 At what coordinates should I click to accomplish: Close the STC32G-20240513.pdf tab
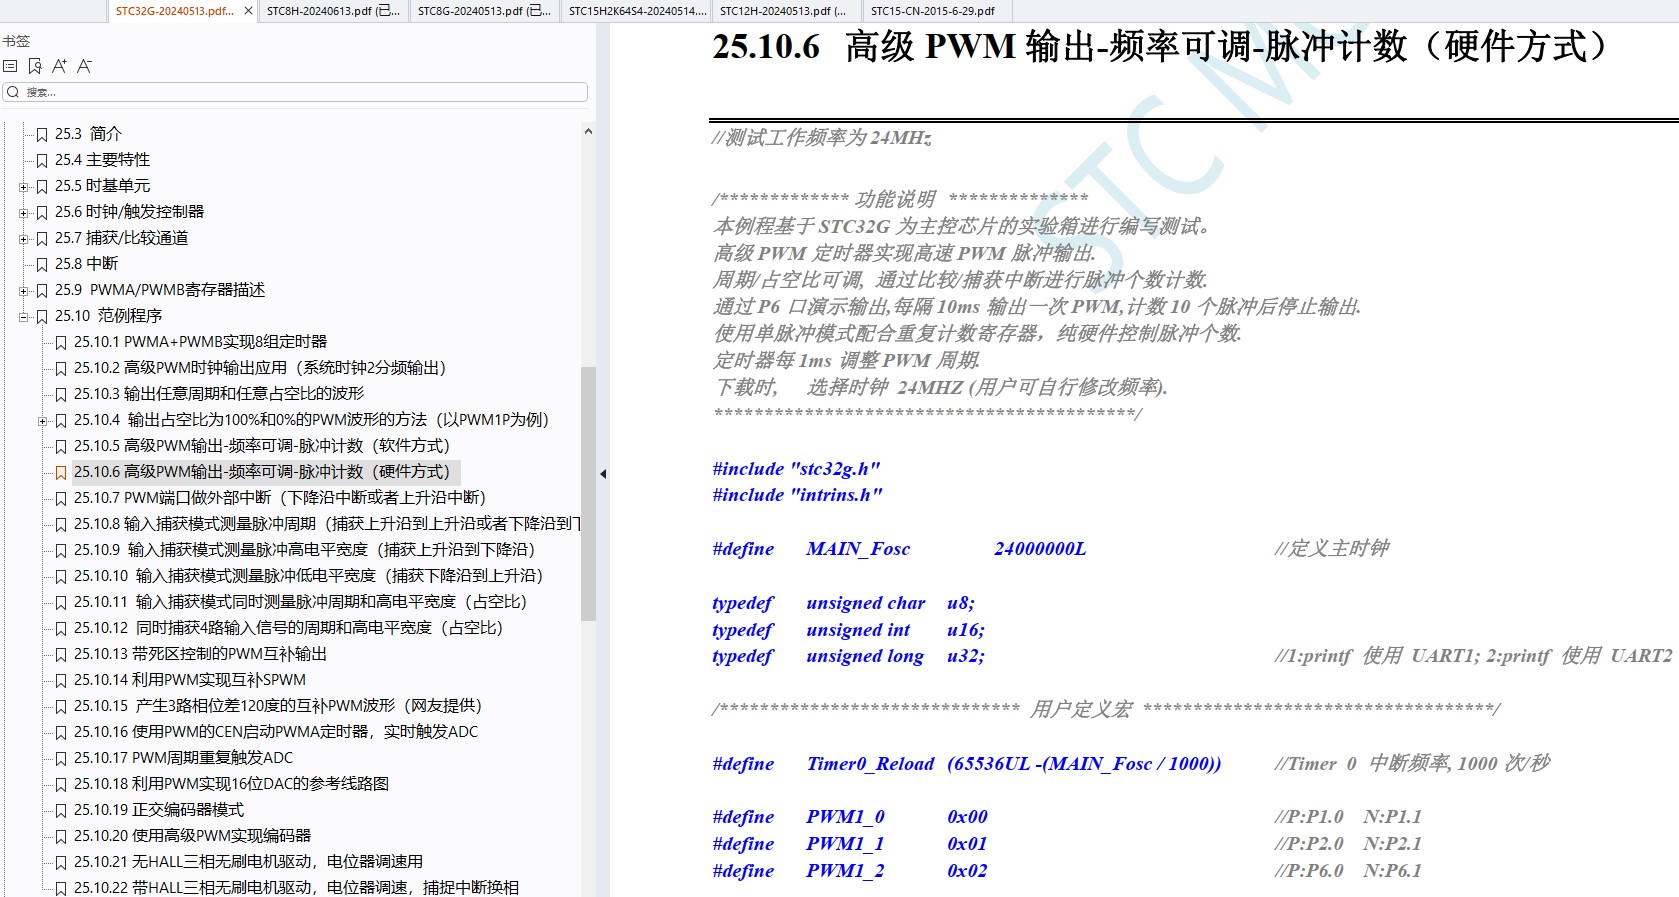[249, 11]
